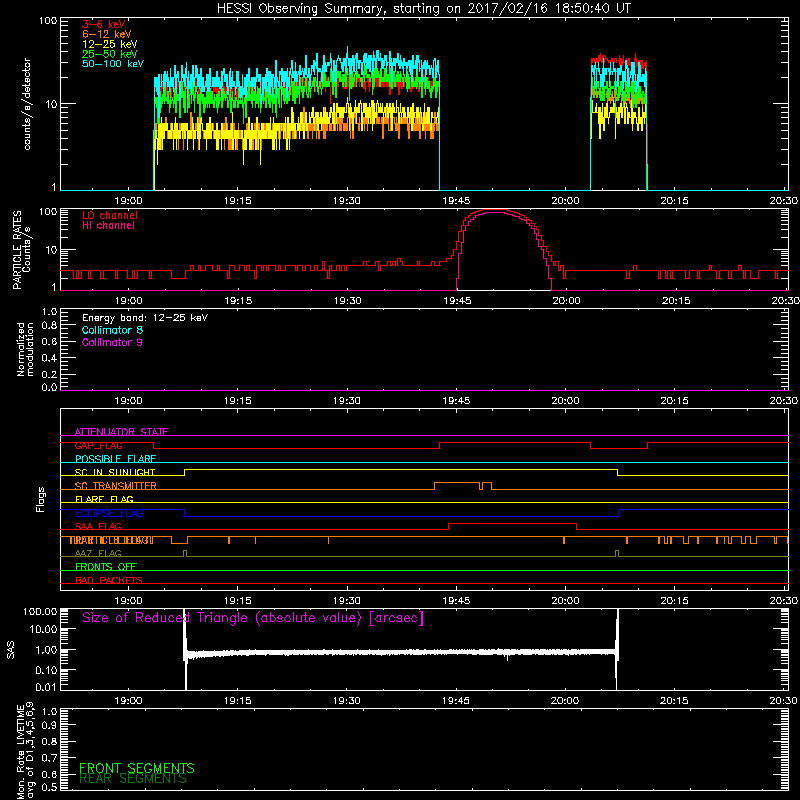The image size is (800, 800).
Task: Click the PARTICLE RATES Counts/s axis label
Action: click(21, 250)
